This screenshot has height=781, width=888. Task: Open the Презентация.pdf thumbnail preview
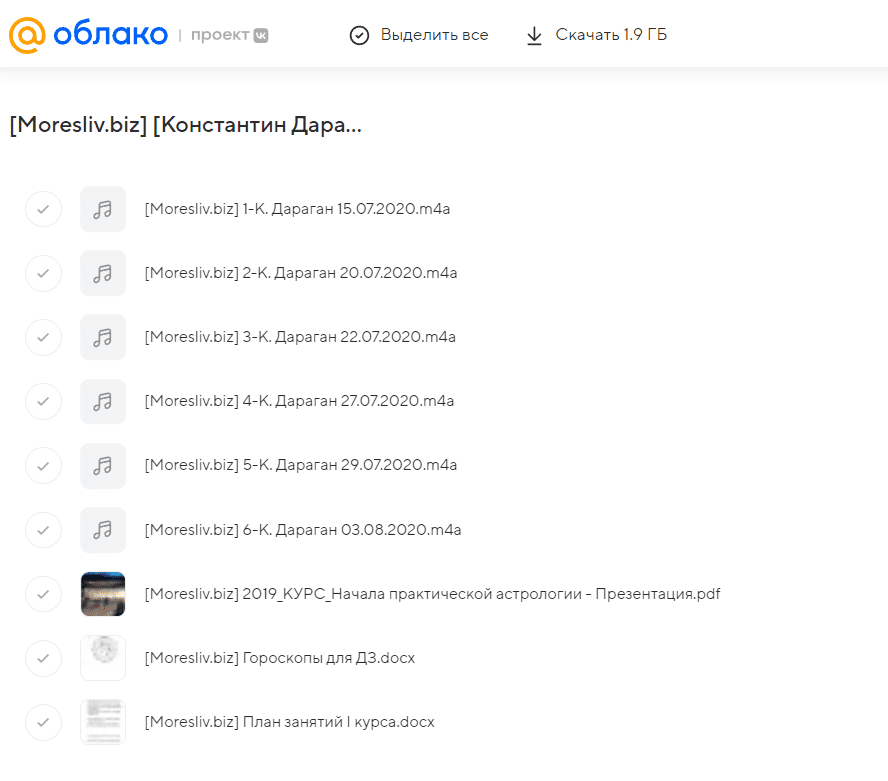[103, 594]
